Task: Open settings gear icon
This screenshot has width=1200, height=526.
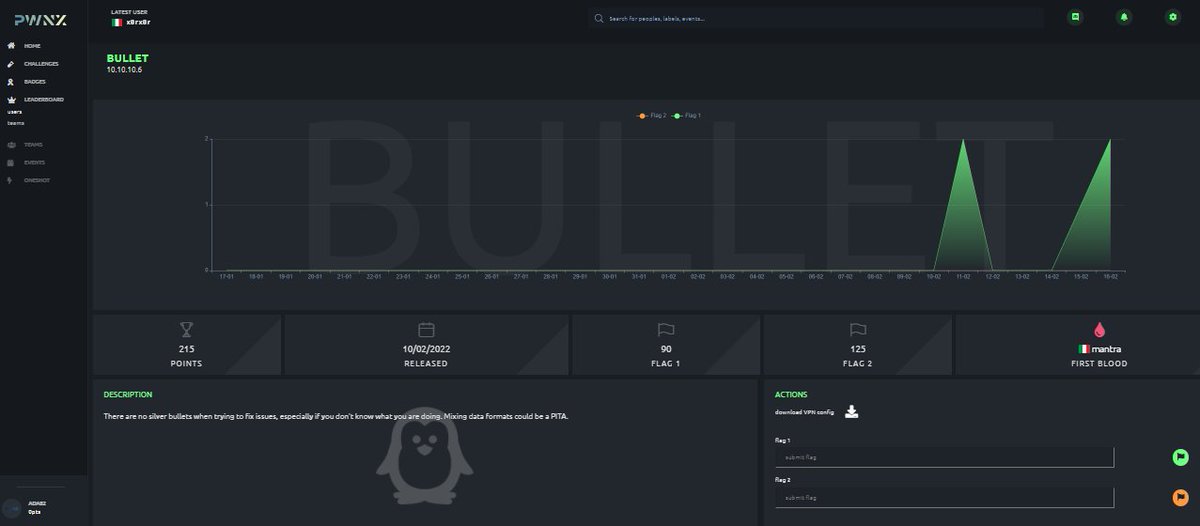Action: point(1173,17)
